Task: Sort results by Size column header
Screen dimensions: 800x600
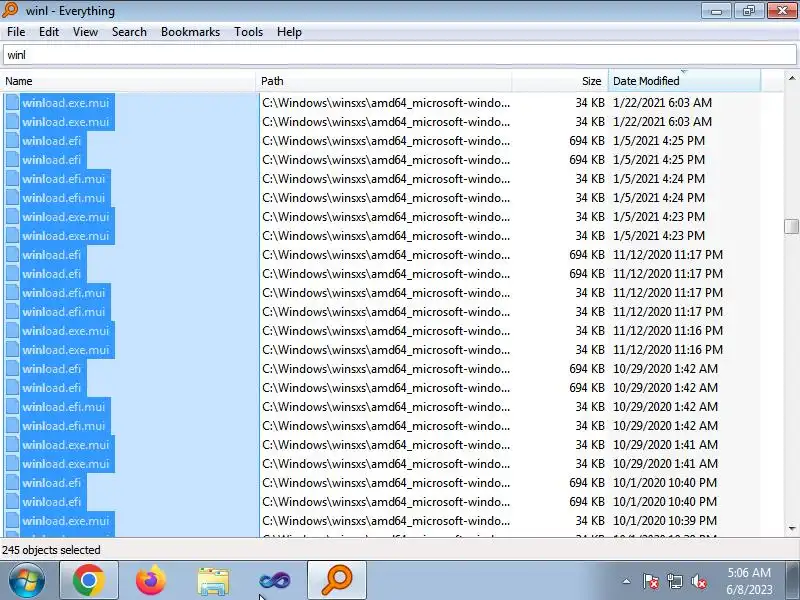Action: pyautogui.click(x=560, y=81)
